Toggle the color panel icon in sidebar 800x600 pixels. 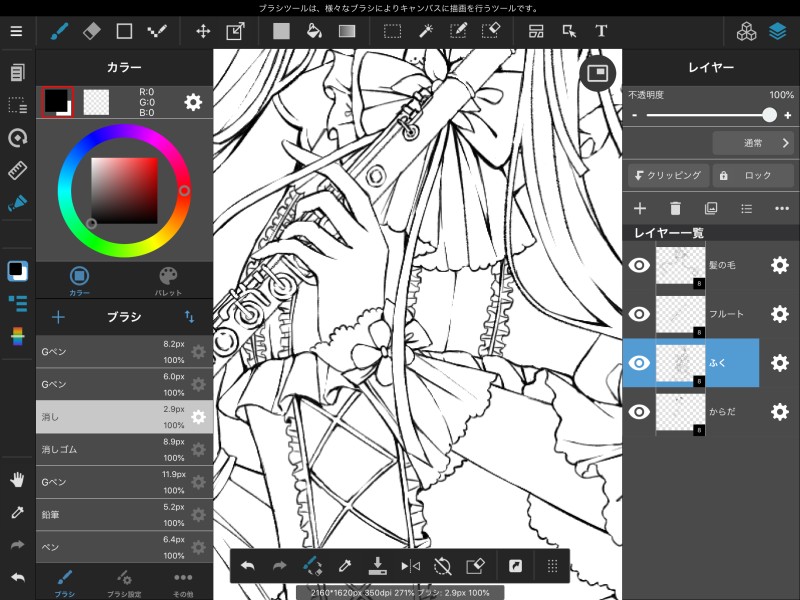(x=17, y=270)
